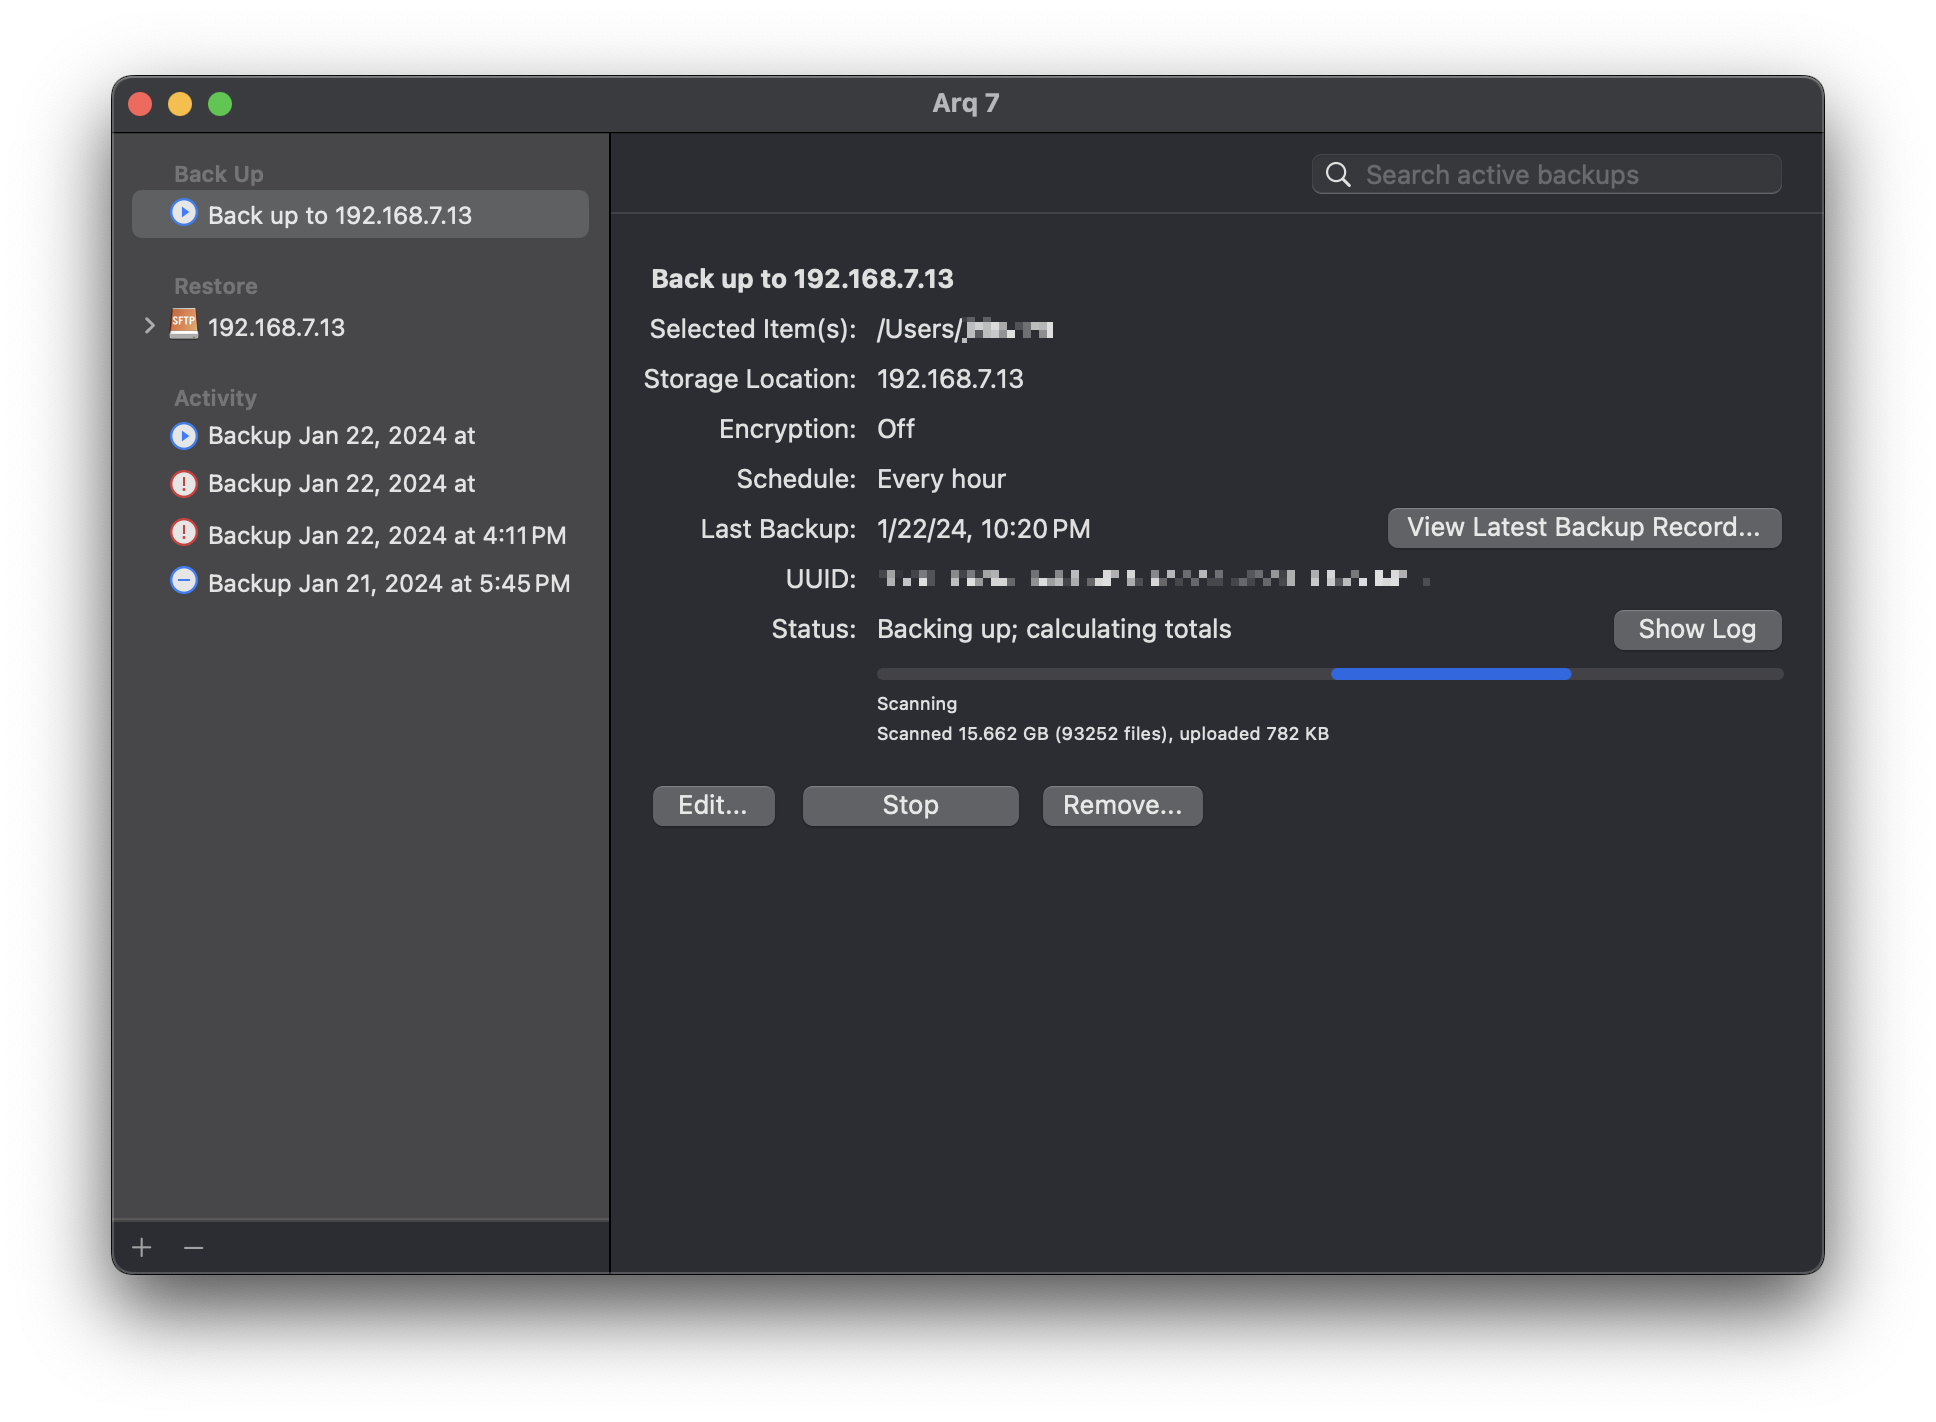This screenshot has height=1422, width=1936.
Task: Click the Restore section header
Action: point(215,283)
